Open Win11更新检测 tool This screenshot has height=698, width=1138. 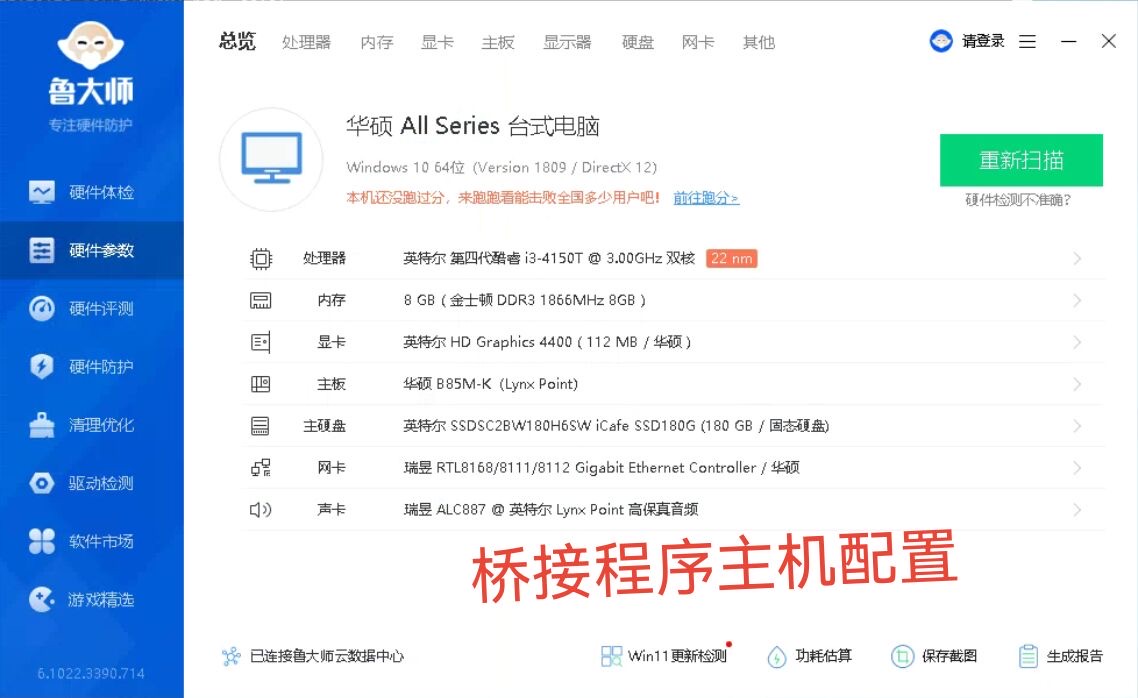click(664, 656)
